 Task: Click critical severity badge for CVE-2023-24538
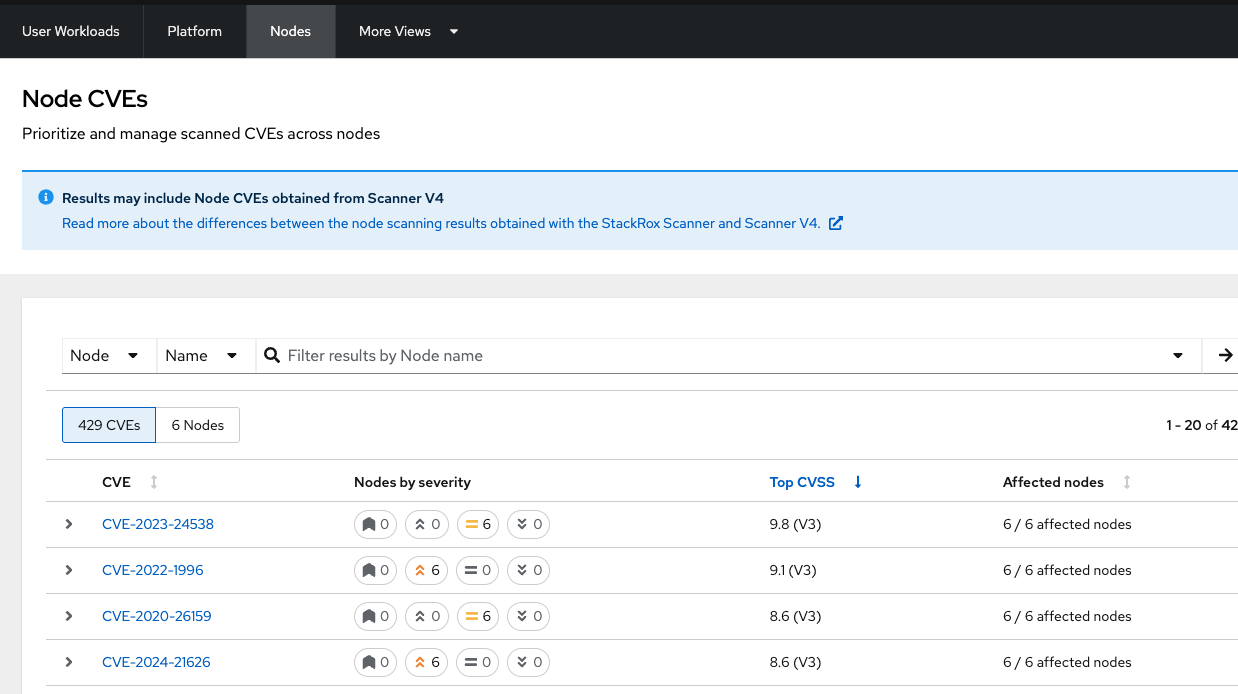[375, 524]
